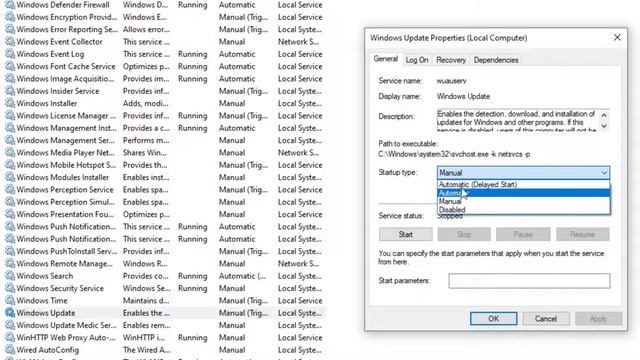This screenshot has width=640, height=360.
Task: Click the wuauserv service name value
Action: (x=451, y=81)
